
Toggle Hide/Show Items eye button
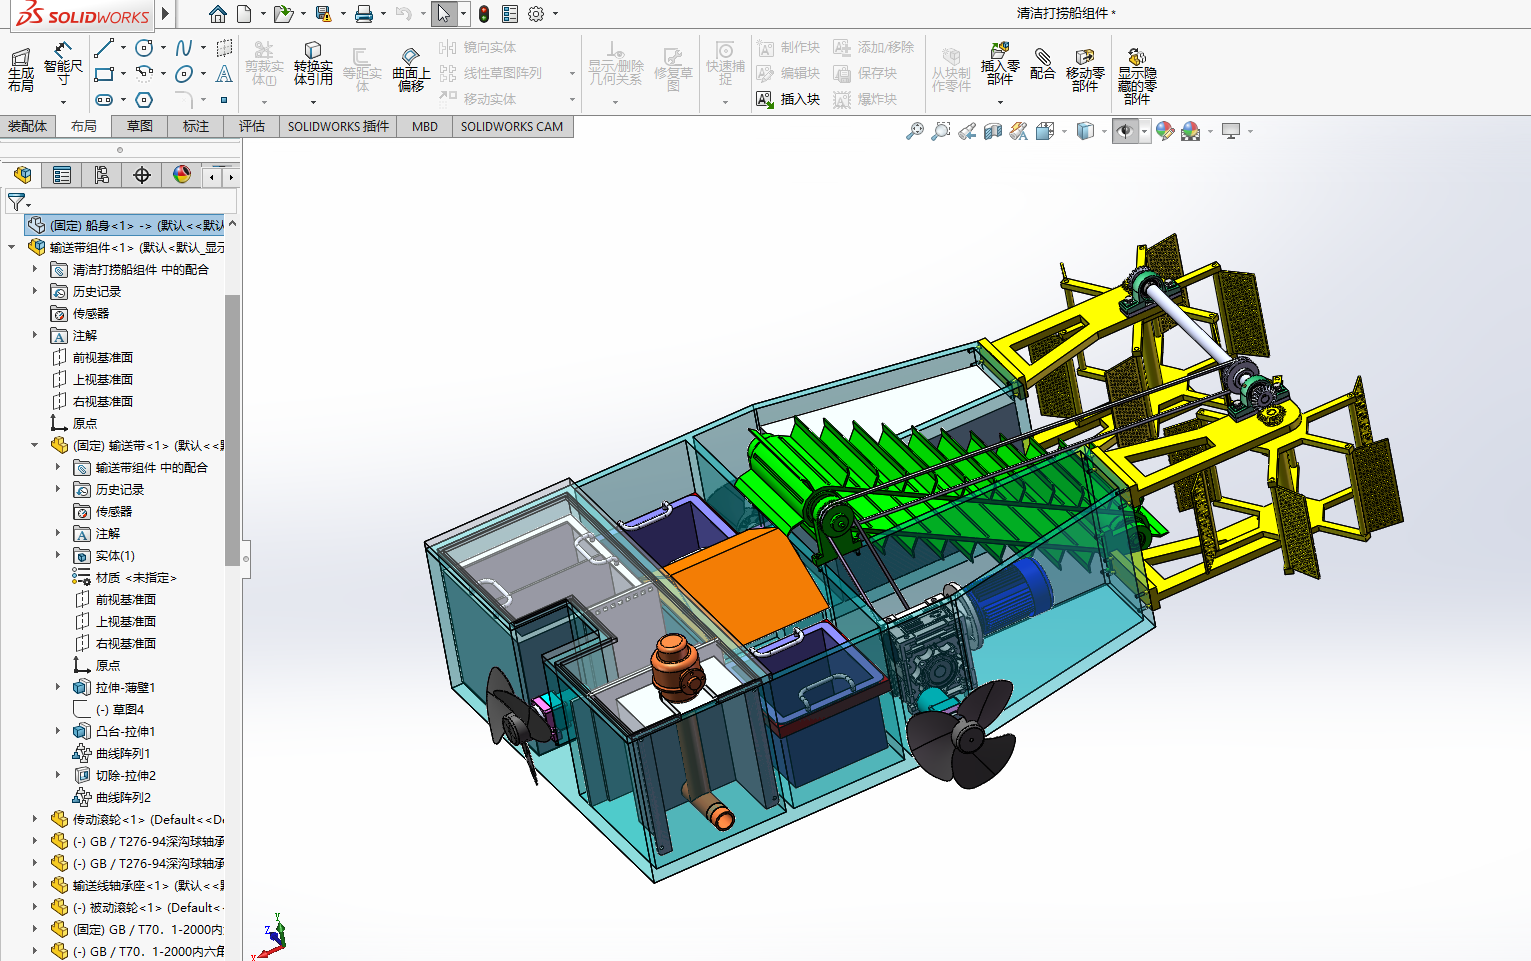tap(1125, 131)
